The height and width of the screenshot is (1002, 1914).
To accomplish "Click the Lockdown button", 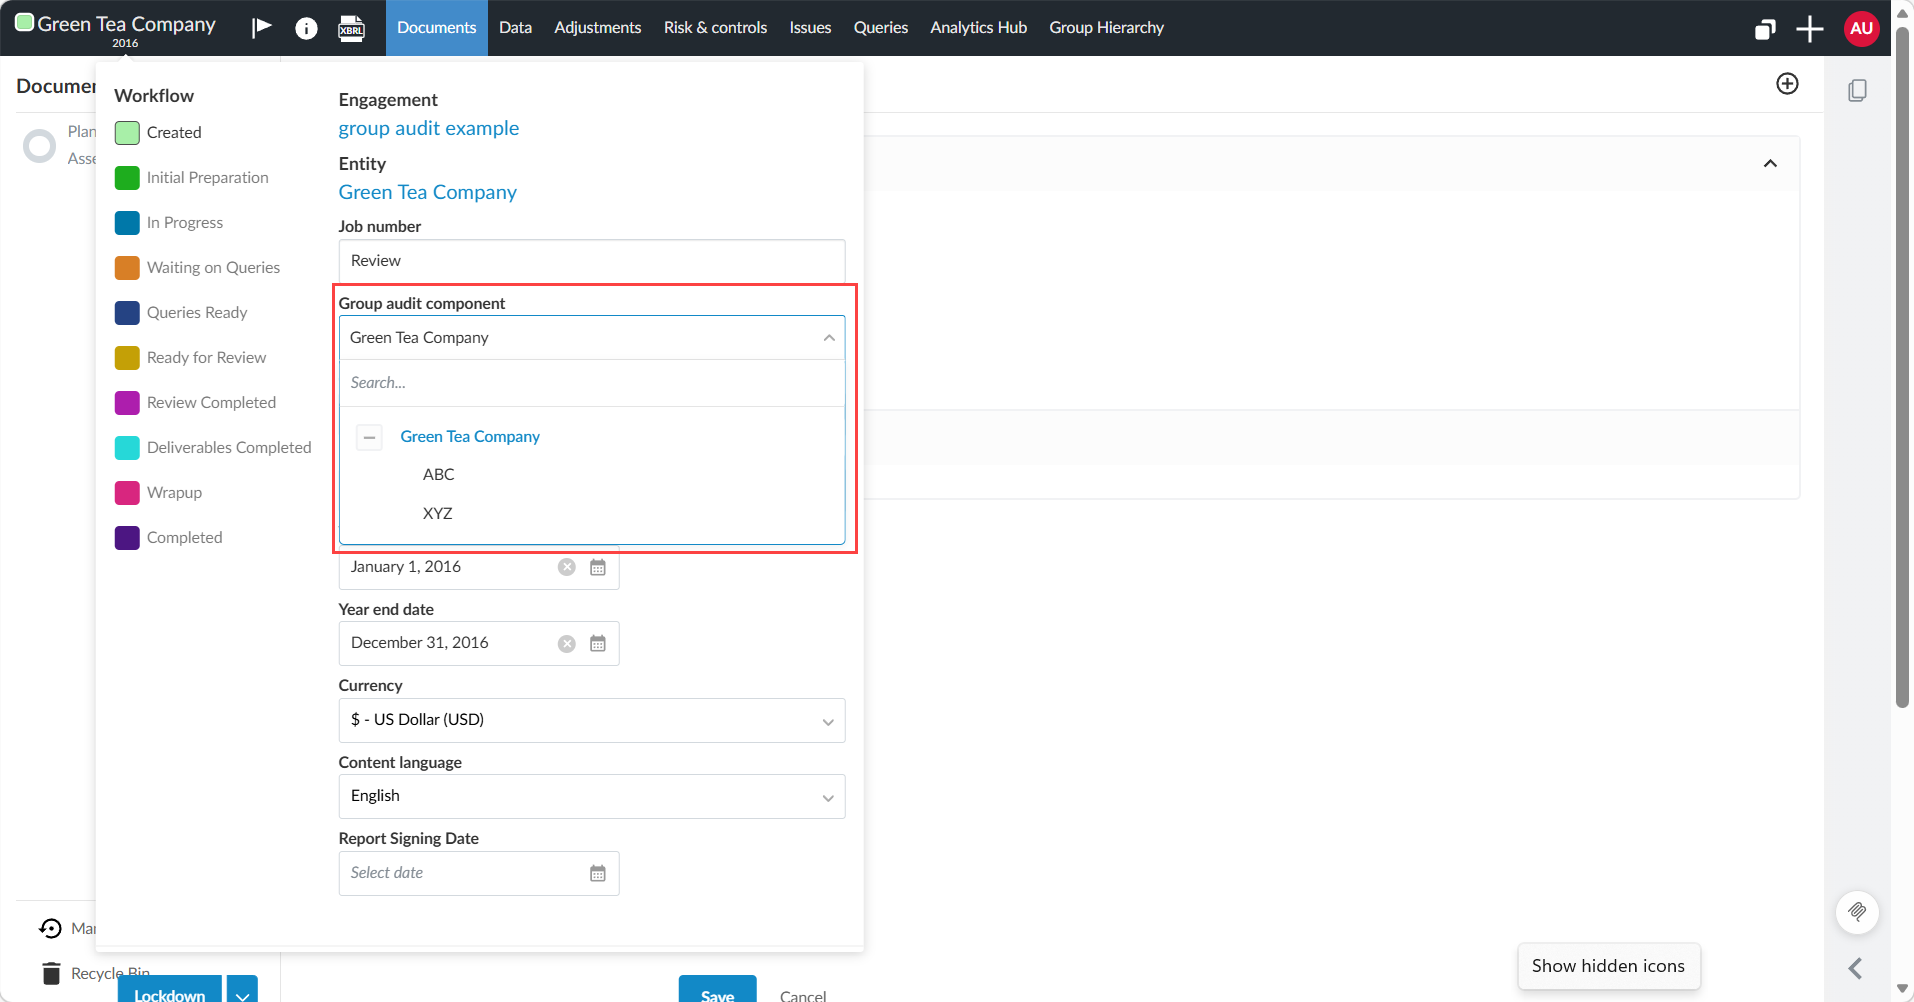I will coord(170,990).
